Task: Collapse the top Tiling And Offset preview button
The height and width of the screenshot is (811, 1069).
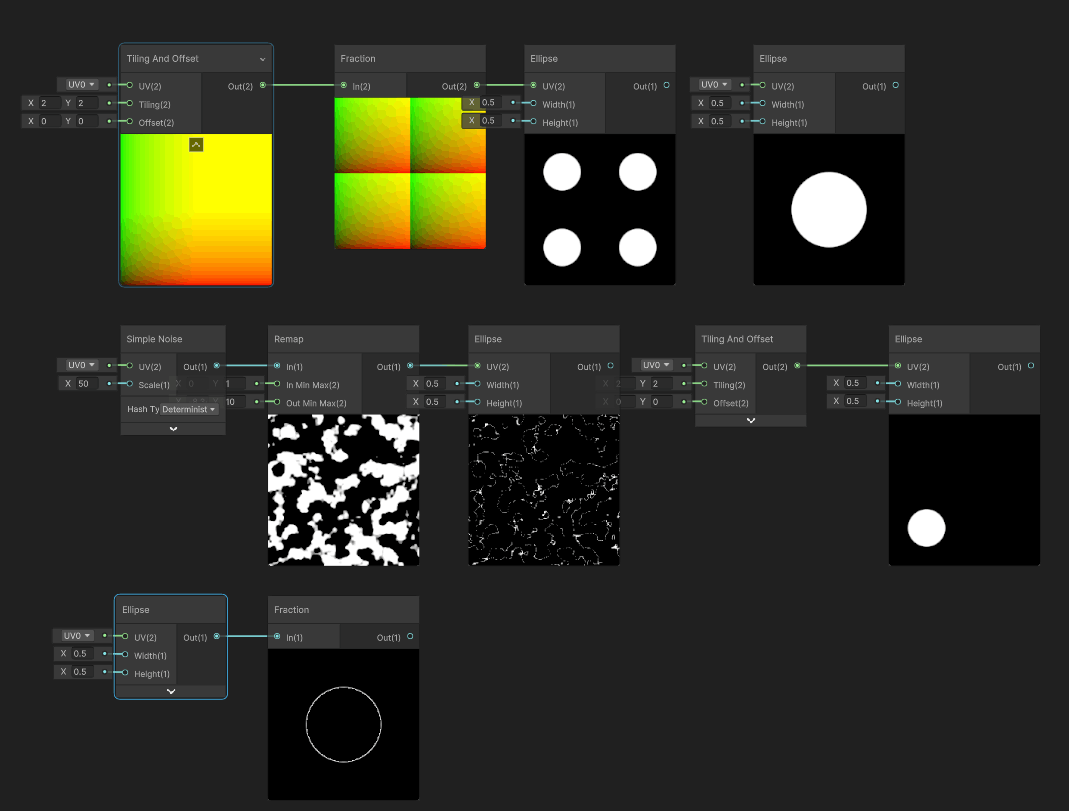Action: pos(196,144)
